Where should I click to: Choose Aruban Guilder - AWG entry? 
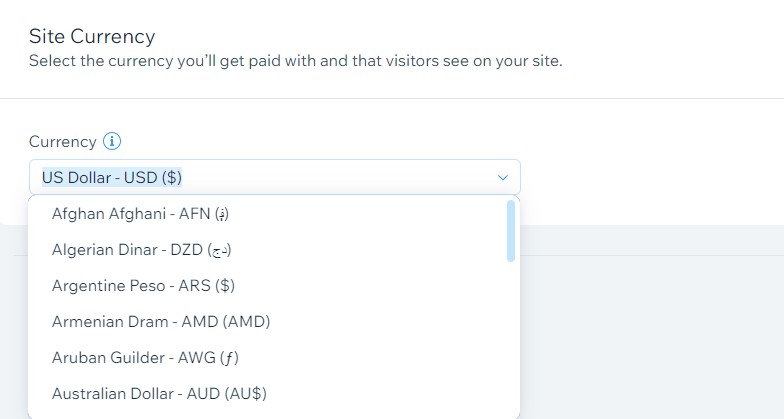coord(145,358)
